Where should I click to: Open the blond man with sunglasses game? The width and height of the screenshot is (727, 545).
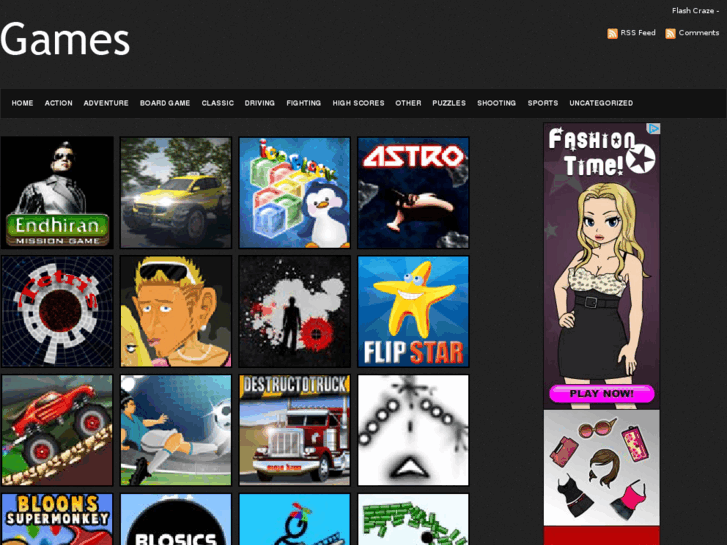click(x=176, y=311)
